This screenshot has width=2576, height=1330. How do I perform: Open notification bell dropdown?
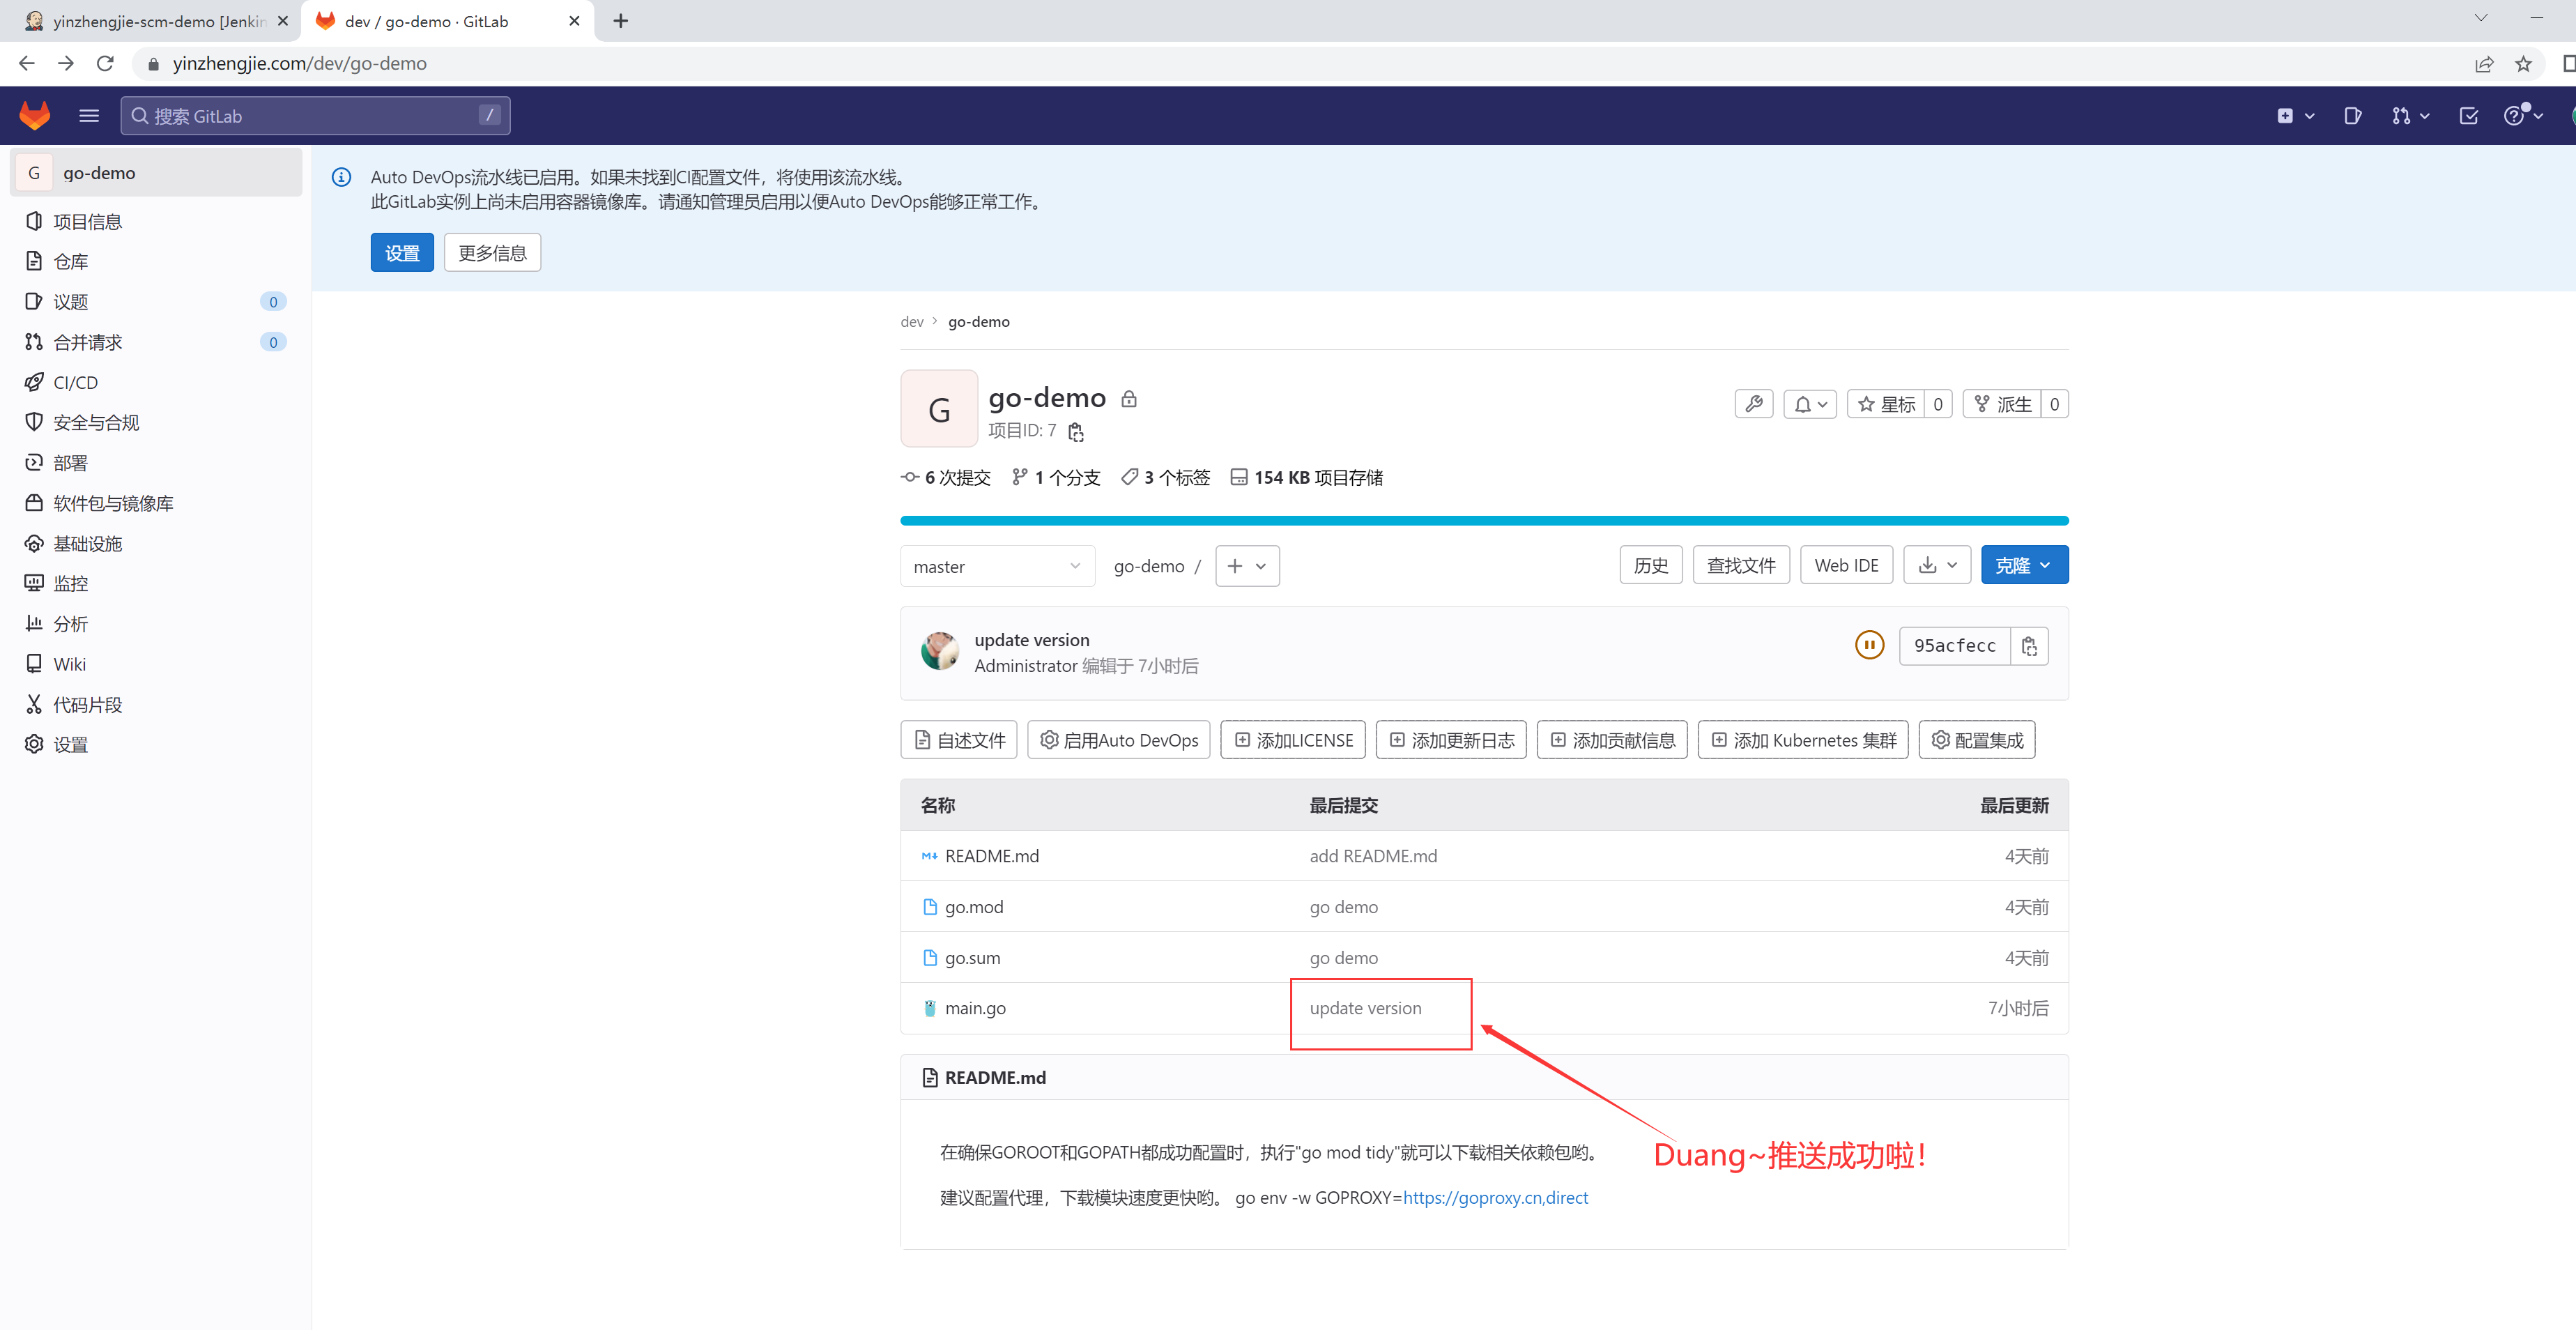click(x=1810, y=404)
